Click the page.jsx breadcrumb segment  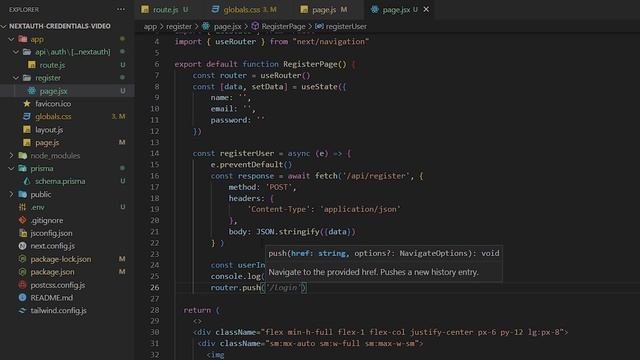click(x=227, y=27)
